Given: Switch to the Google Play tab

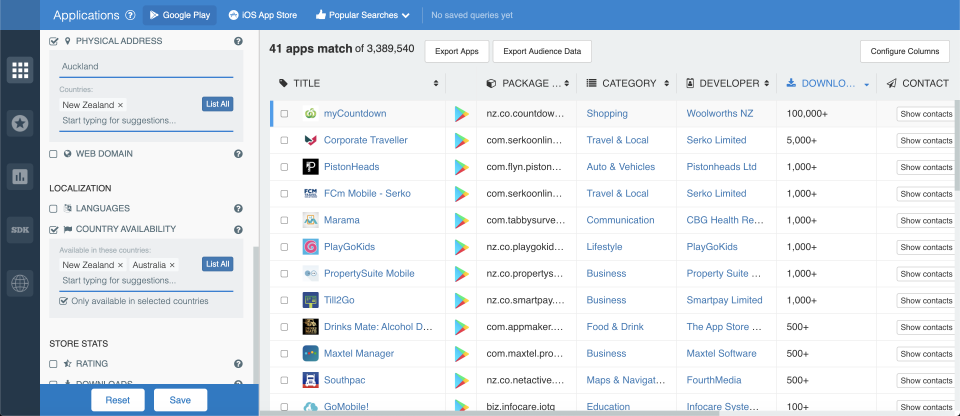Looking at the screenshot, I should (x=180, y=15).
